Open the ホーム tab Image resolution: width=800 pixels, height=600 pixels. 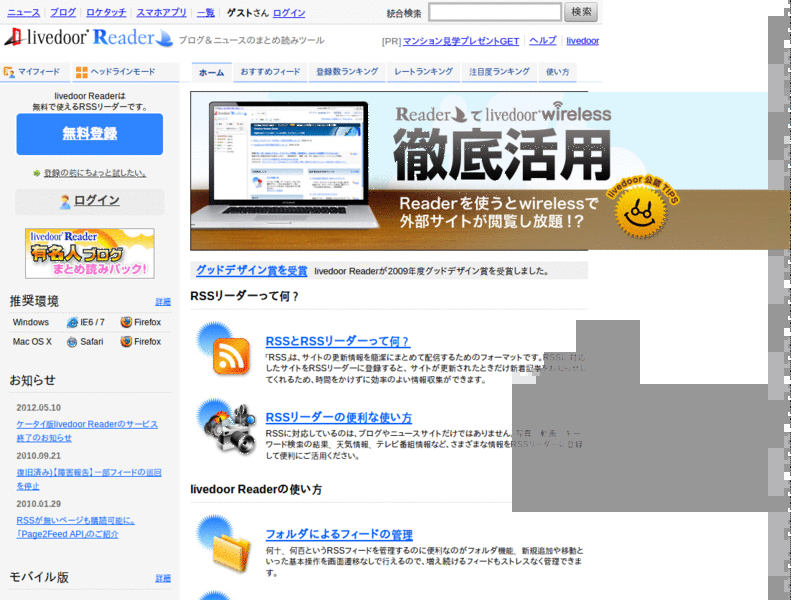[211, 72]
